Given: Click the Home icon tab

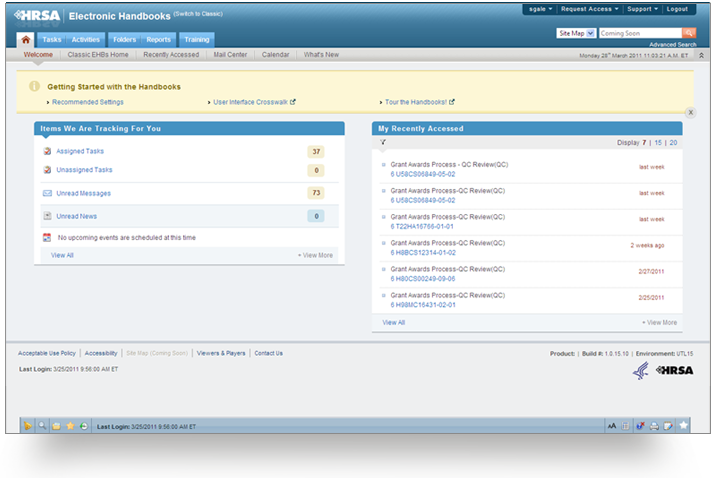Looking at the screenshot, I should coord(27,40).
